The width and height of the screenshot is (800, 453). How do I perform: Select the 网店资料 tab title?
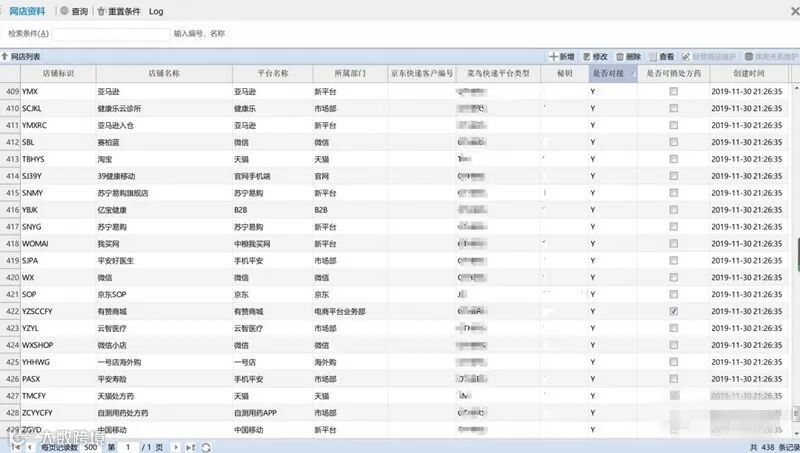[27, 11]
